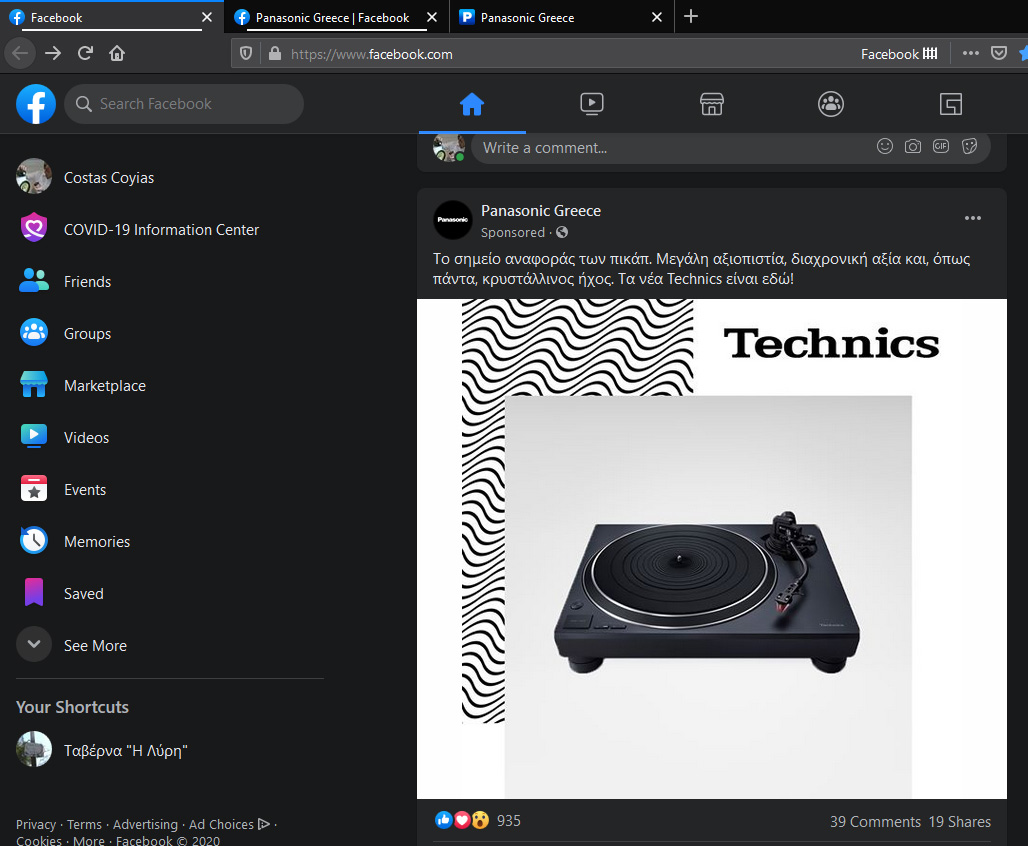The width and height of the screenshot is (1028, 846).
Task: Add a sticker to the comment
Action: coord(970,146)
